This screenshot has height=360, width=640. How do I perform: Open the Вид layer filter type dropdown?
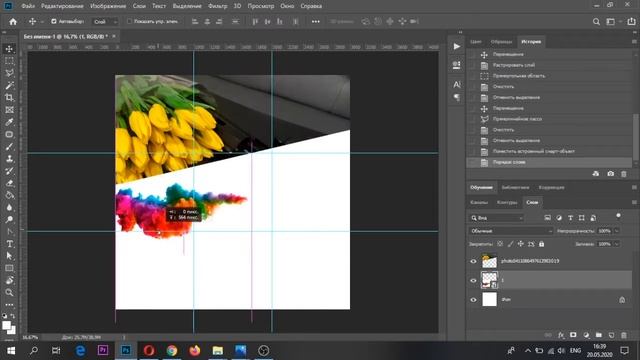(496, 218)
